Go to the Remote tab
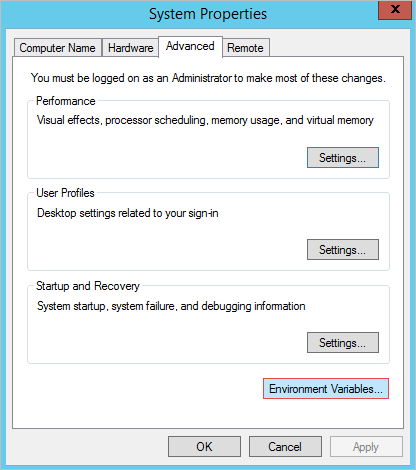This screenshot has height=470, width=416. 245,48
